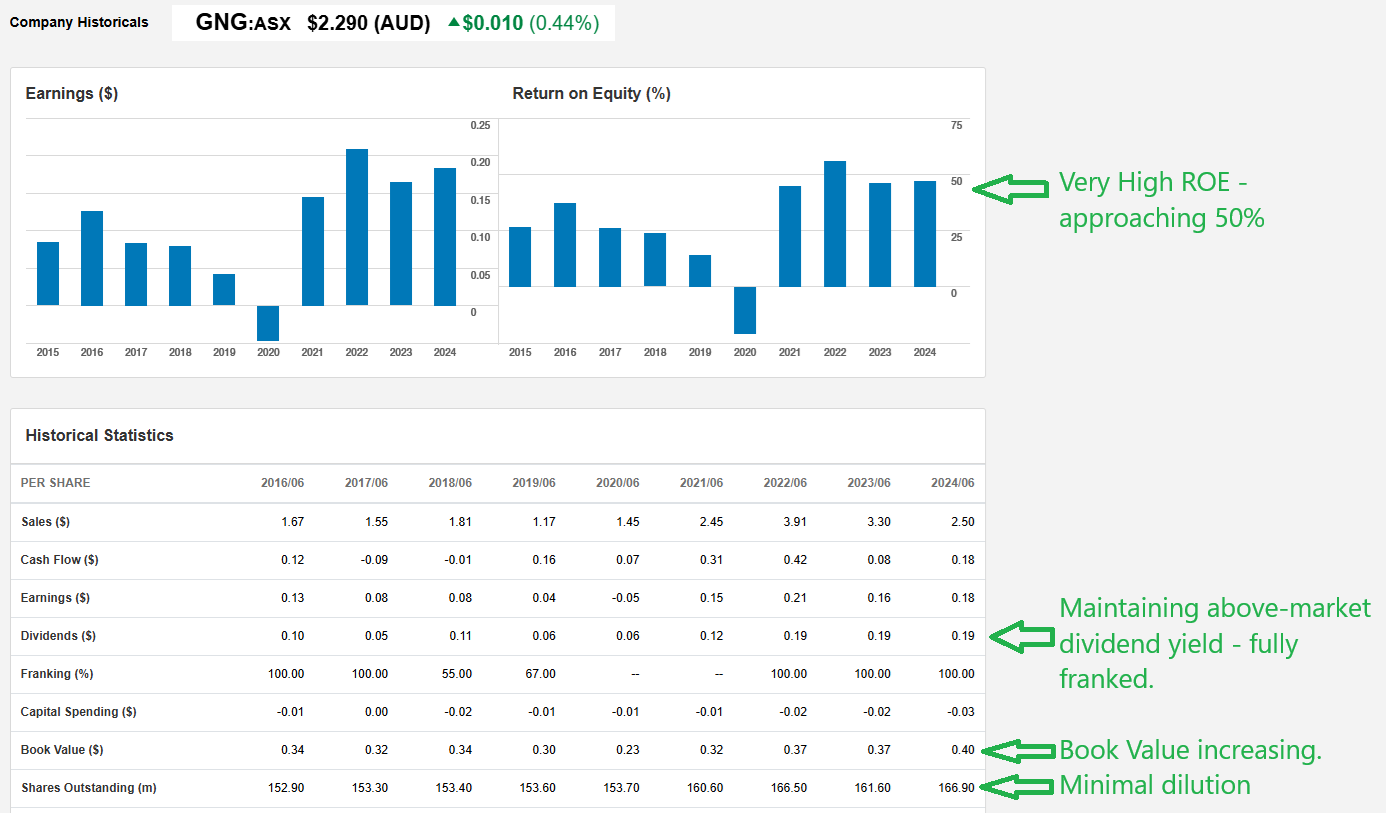
Task: Click Cash Flow value 0.42 for 2022/06
Action: coord(796,560)
